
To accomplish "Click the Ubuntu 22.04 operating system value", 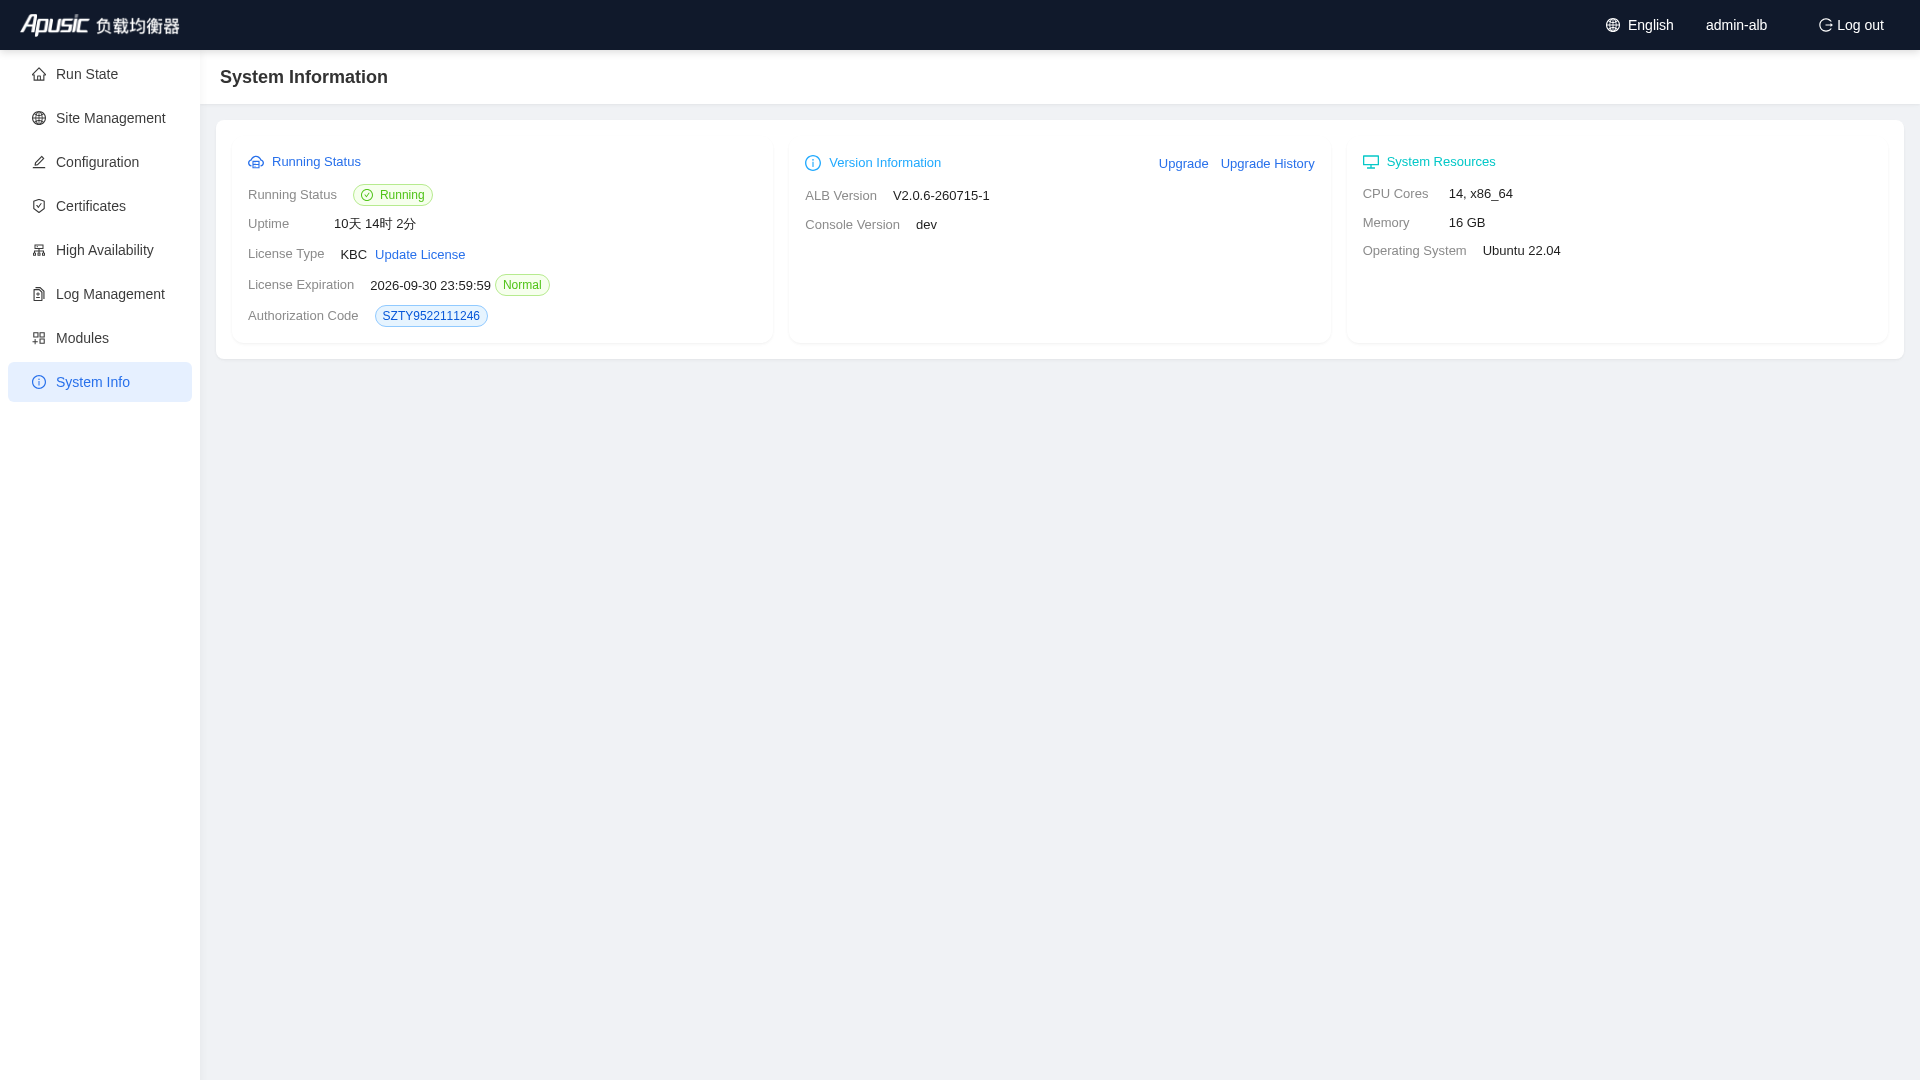I will pyautogui.click(x=1521, y=251).
